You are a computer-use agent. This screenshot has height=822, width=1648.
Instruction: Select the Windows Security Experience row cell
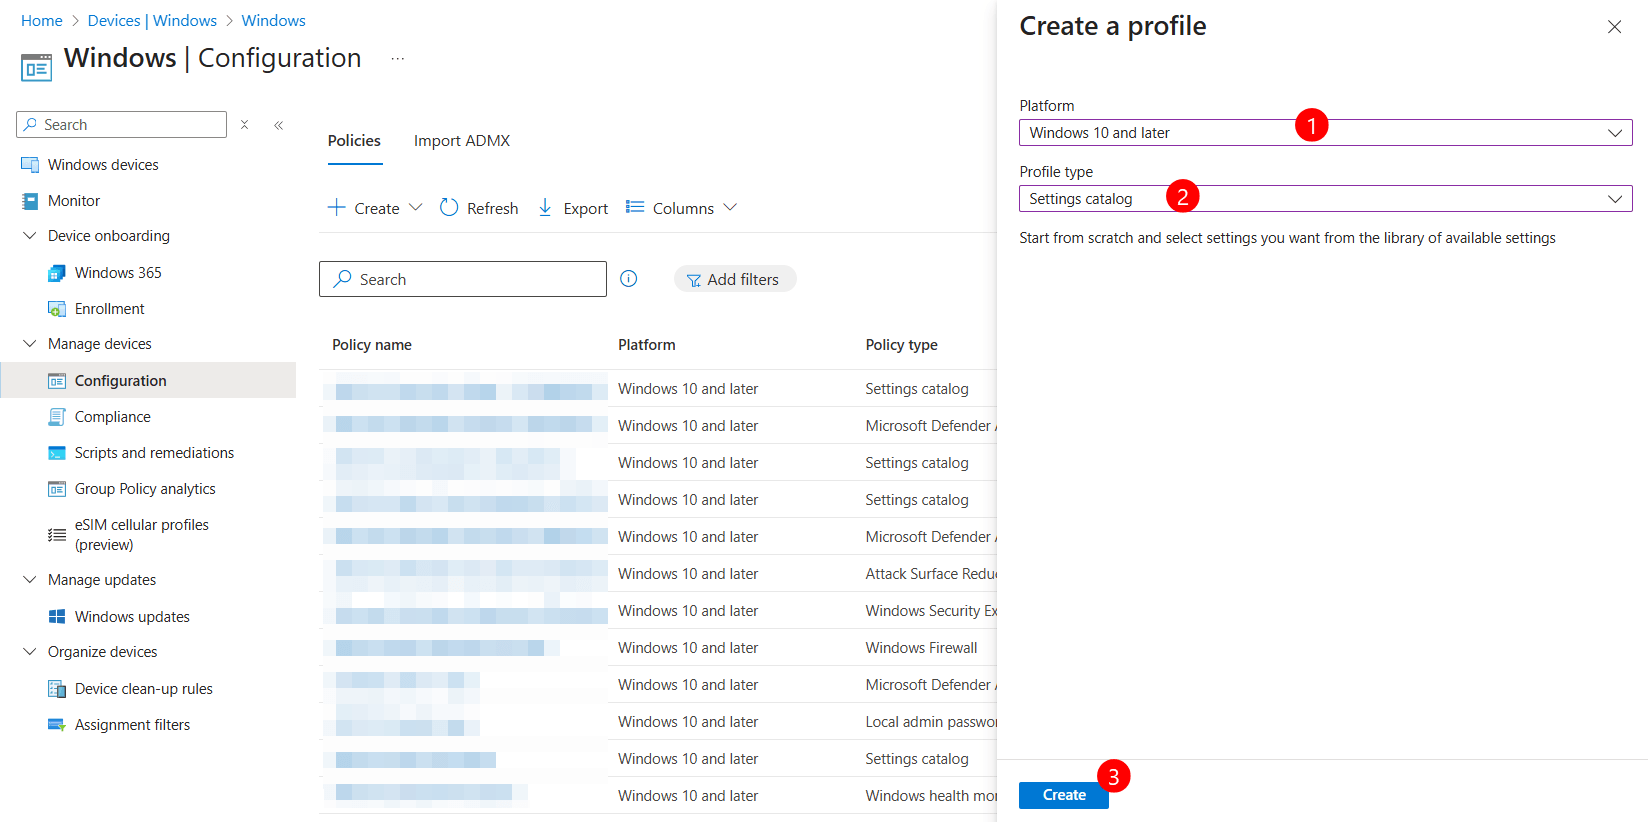[931, 611]
